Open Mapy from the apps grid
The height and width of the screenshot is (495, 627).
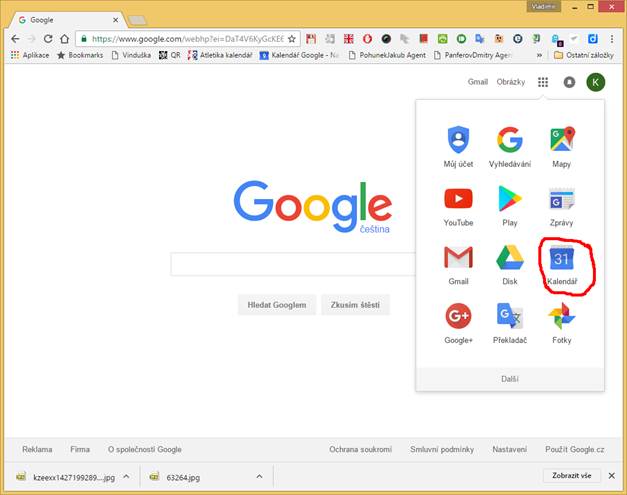[x=561, y=146]
